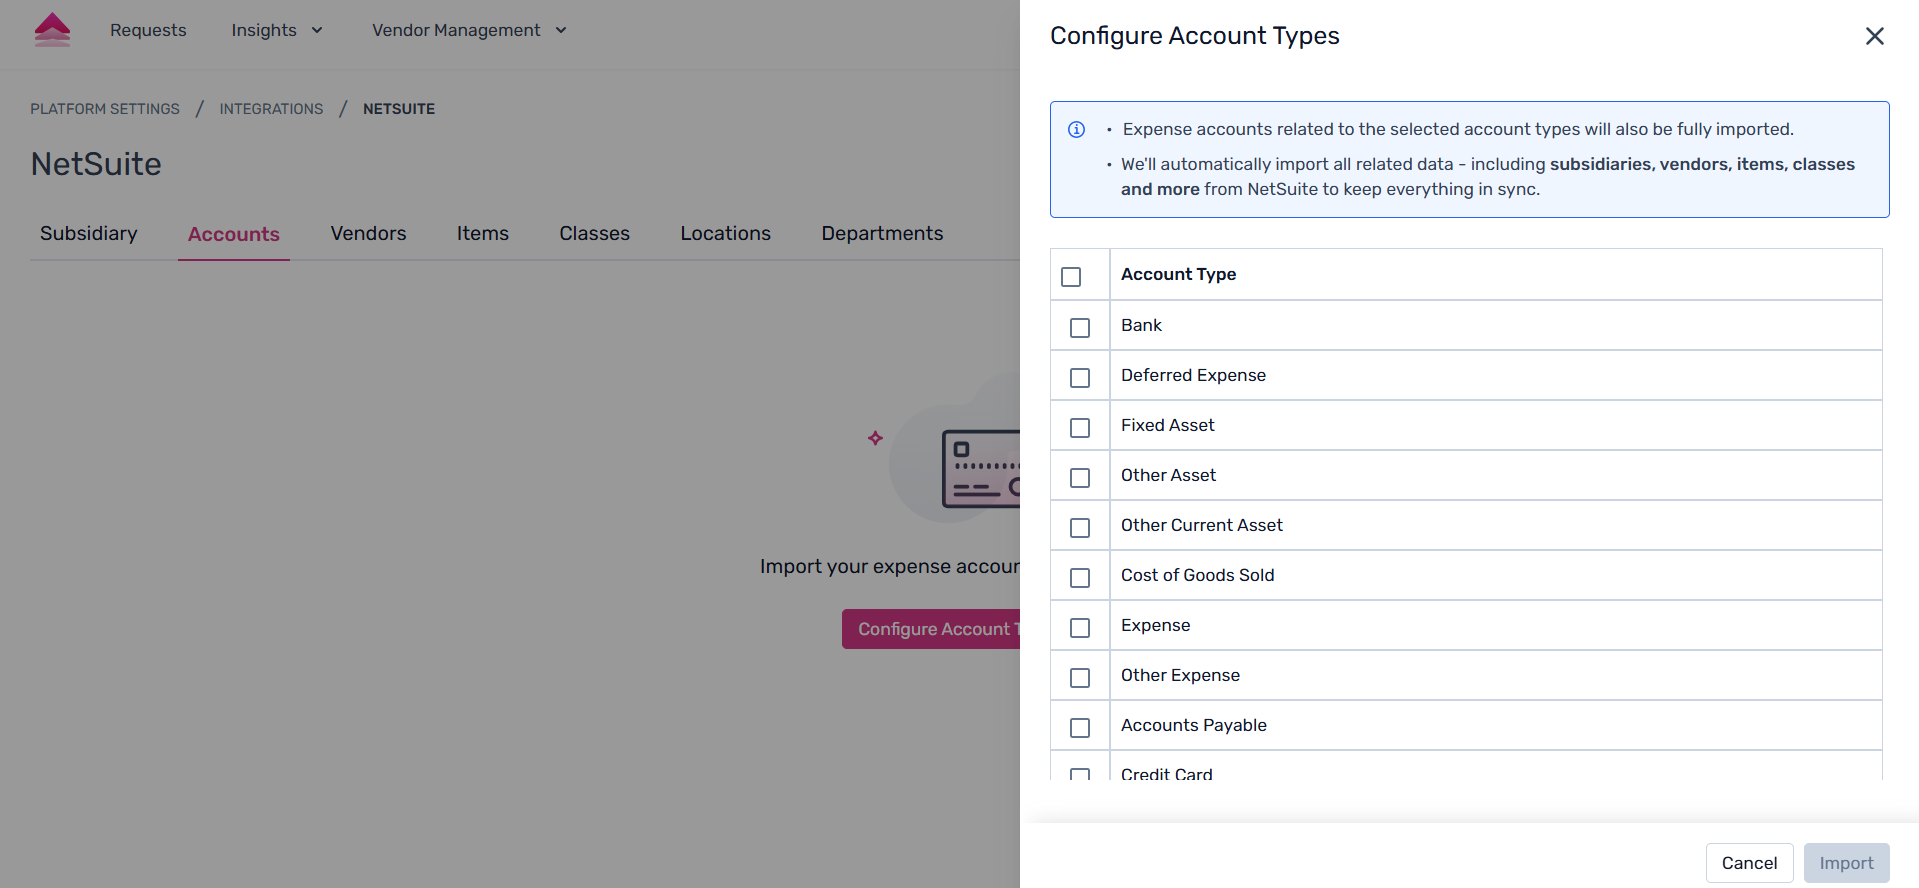
Task: Click the app logo home icon
Action: coord(52,30)
